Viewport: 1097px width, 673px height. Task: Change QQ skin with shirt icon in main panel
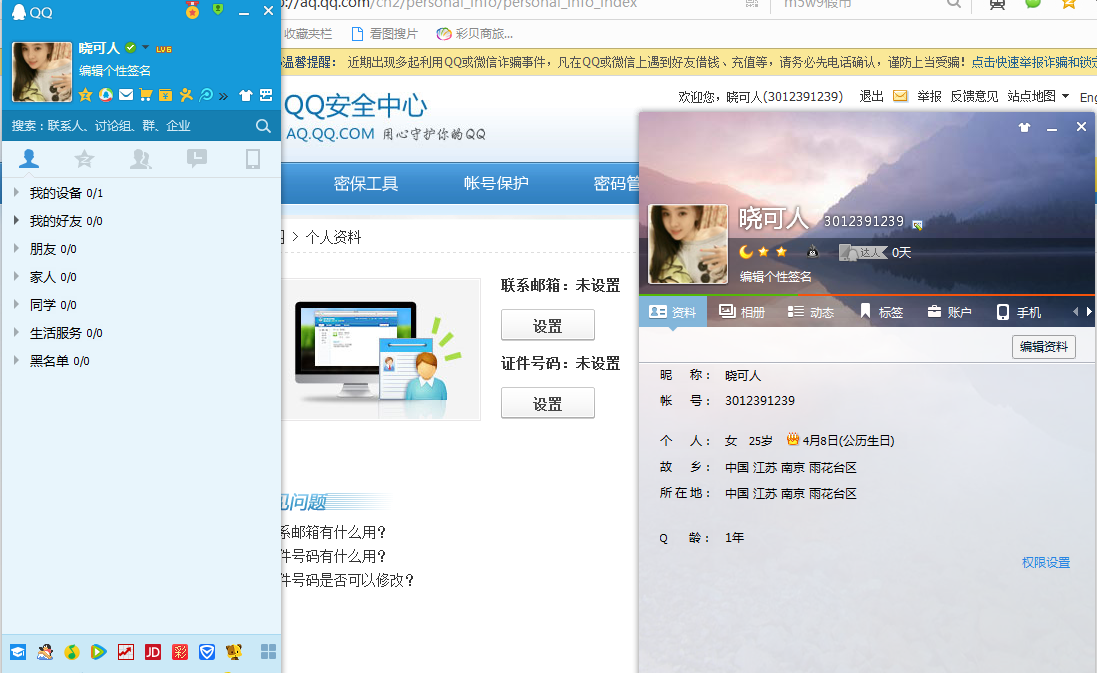[x=246, y=95]
